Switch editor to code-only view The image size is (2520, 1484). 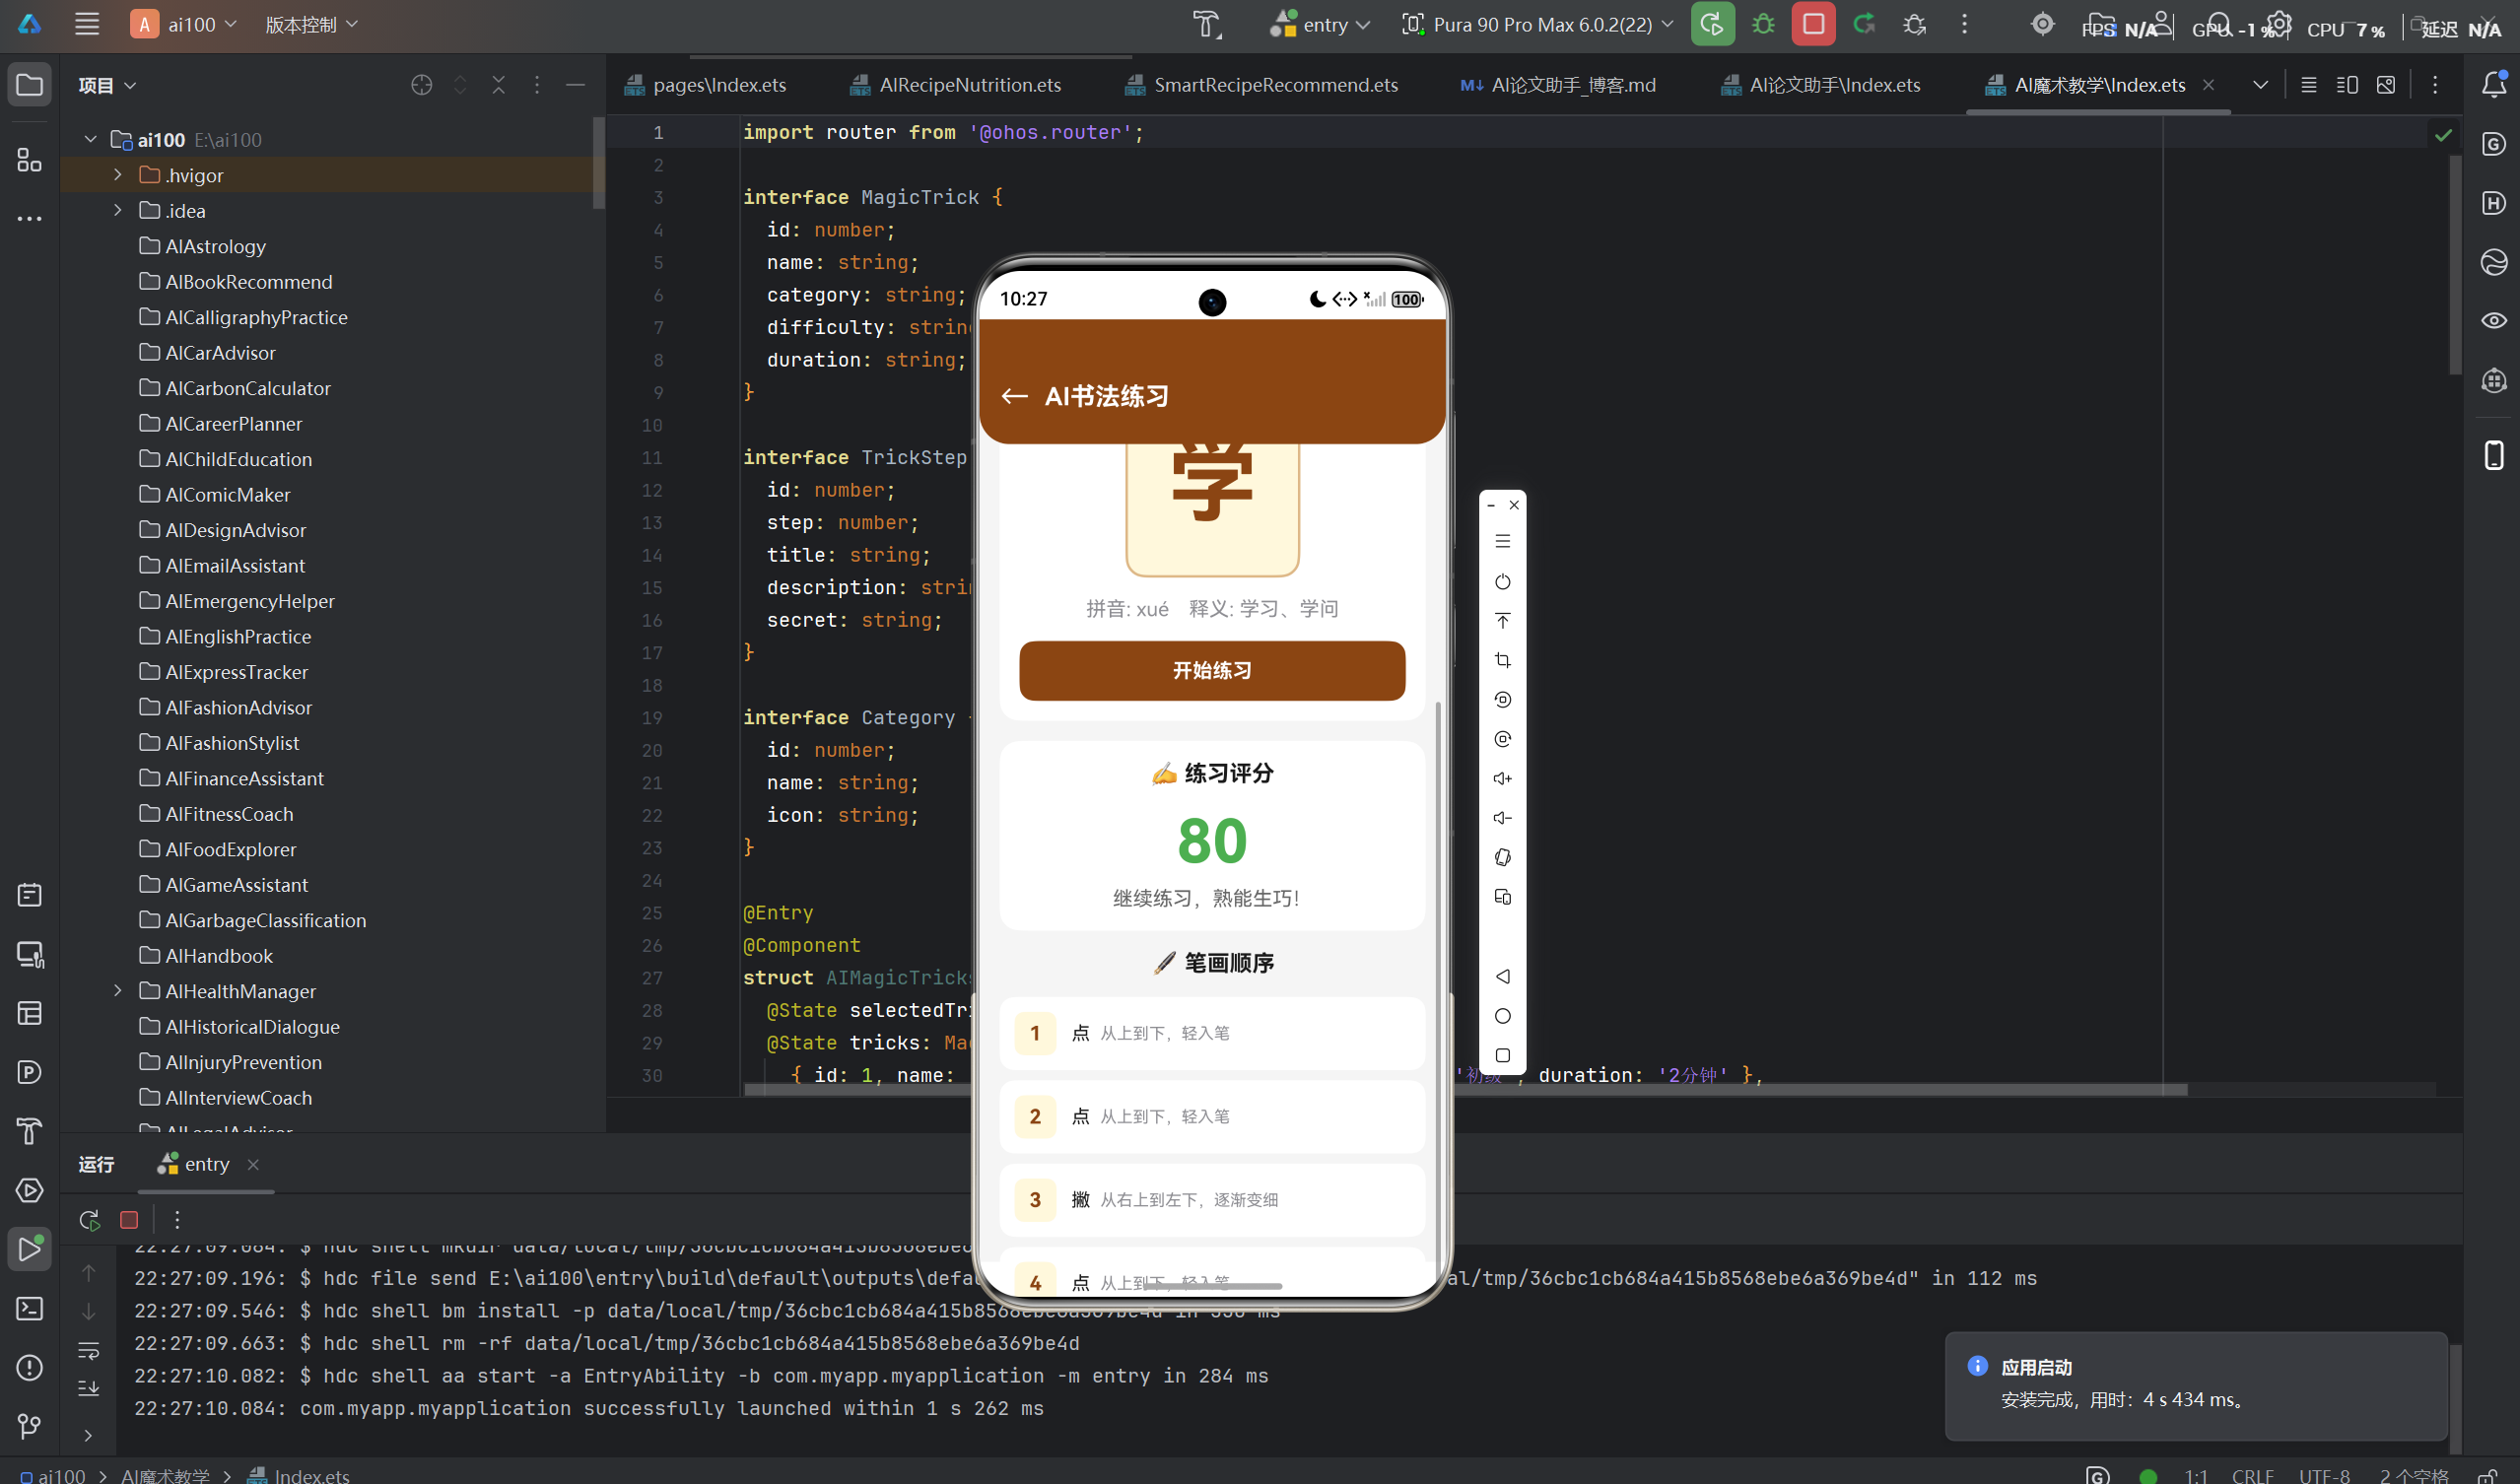click(x=2308, y=85)
